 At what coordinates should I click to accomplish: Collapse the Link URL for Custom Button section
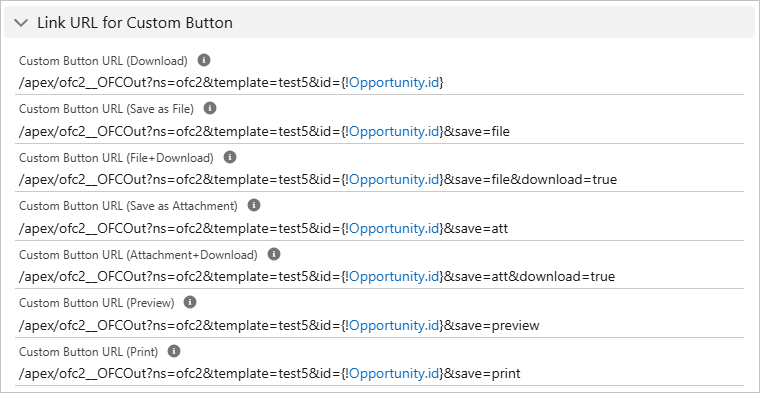coord(21,23)
